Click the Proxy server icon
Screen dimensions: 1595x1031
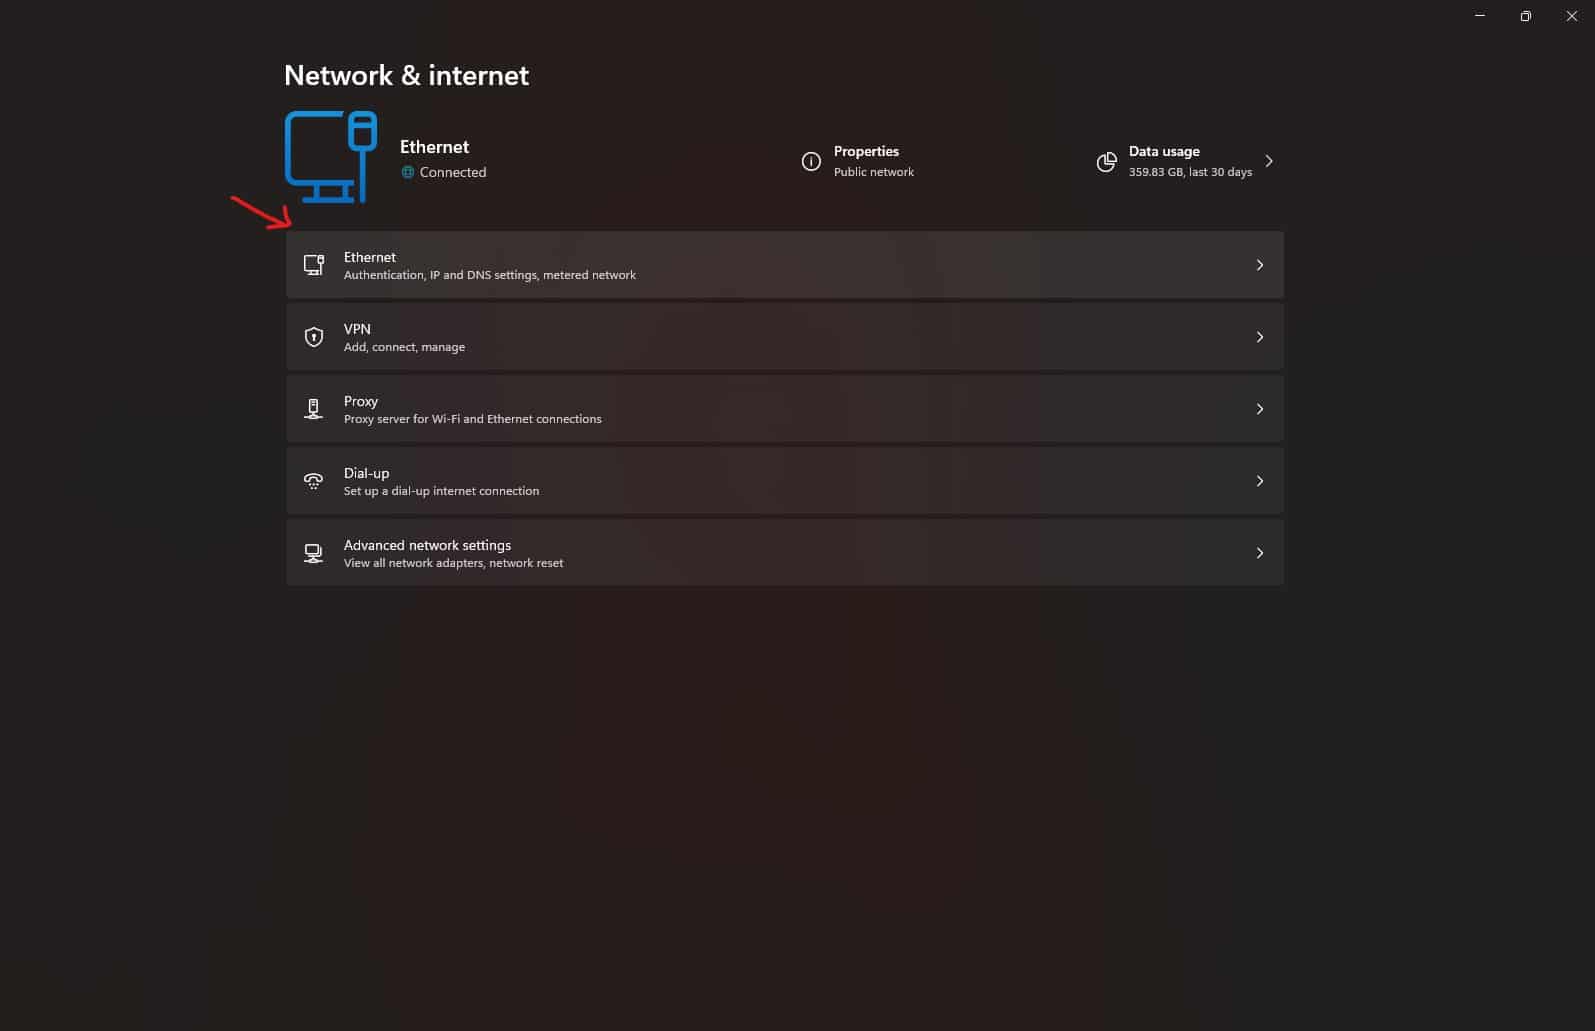[x=314, y=409]
